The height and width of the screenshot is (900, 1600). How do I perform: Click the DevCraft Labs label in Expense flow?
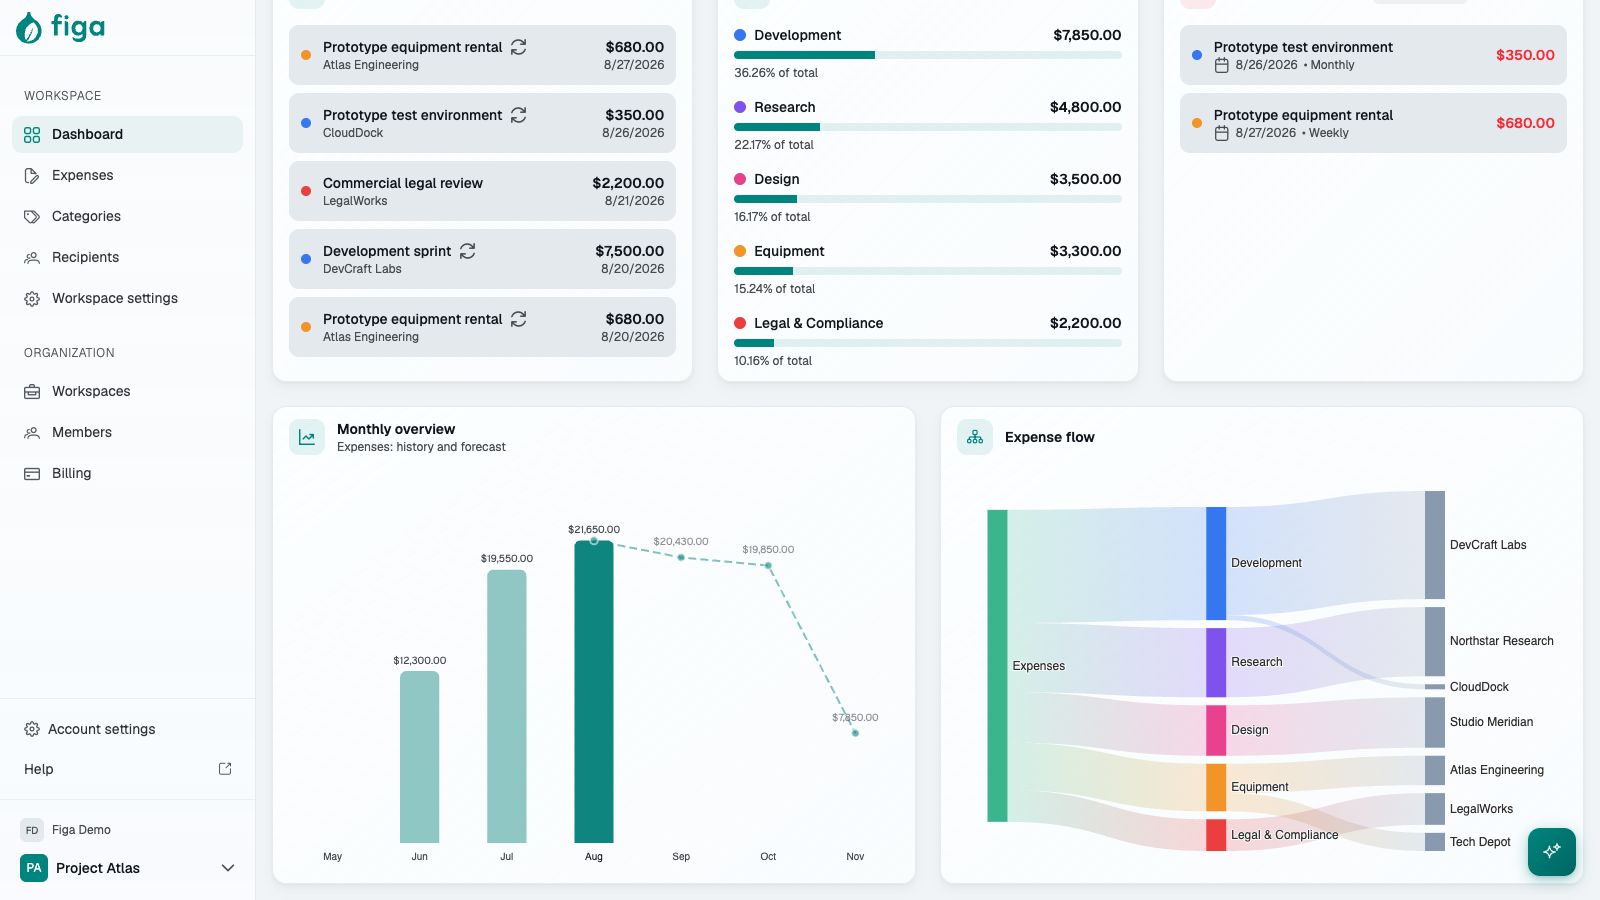(1488, 545)
